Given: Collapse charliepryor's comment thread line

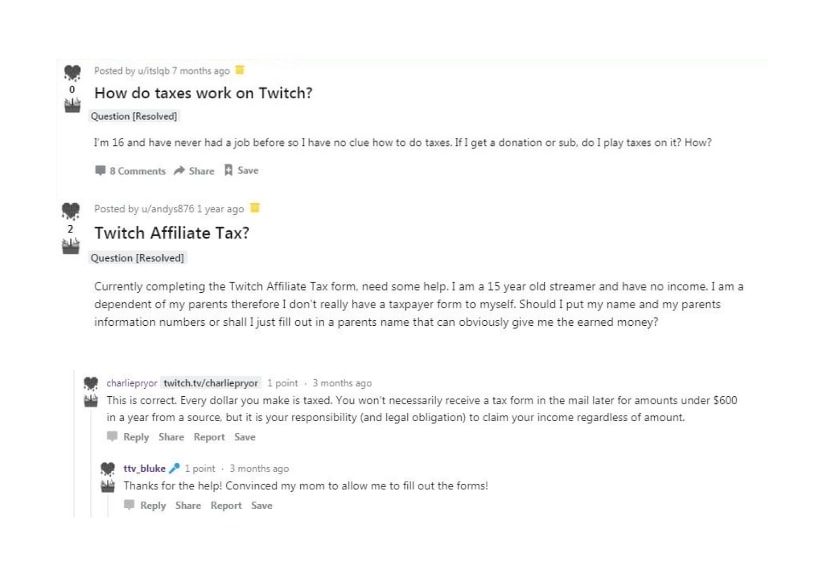Looking at the screenshot, I should [74, 450].
